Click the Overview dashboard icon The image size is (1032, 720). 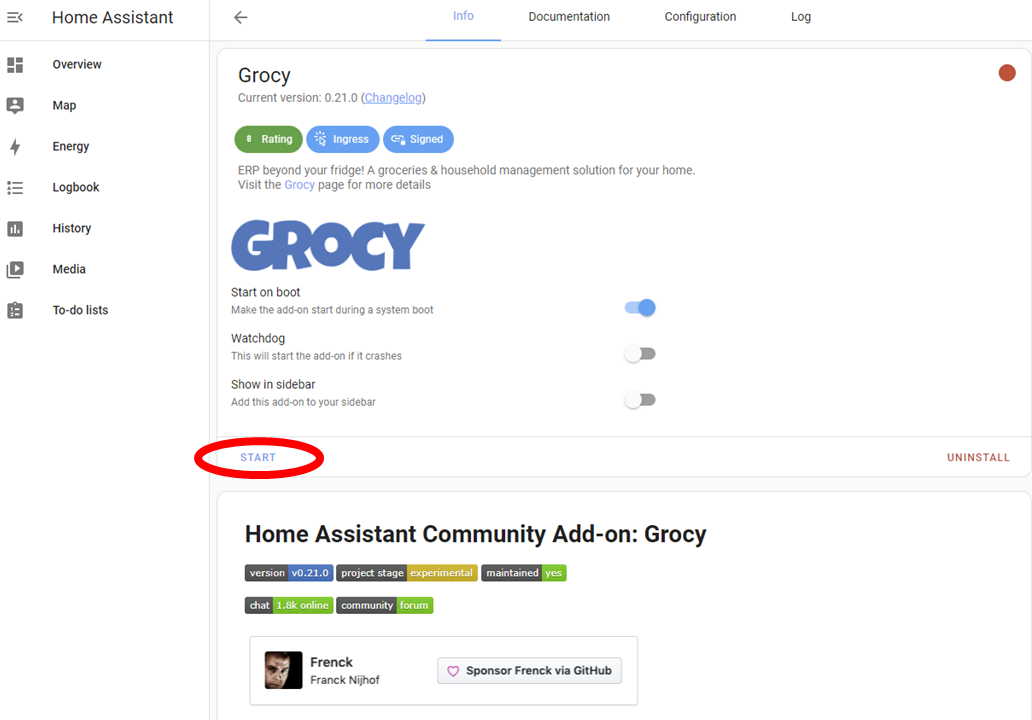click(15, 64)
